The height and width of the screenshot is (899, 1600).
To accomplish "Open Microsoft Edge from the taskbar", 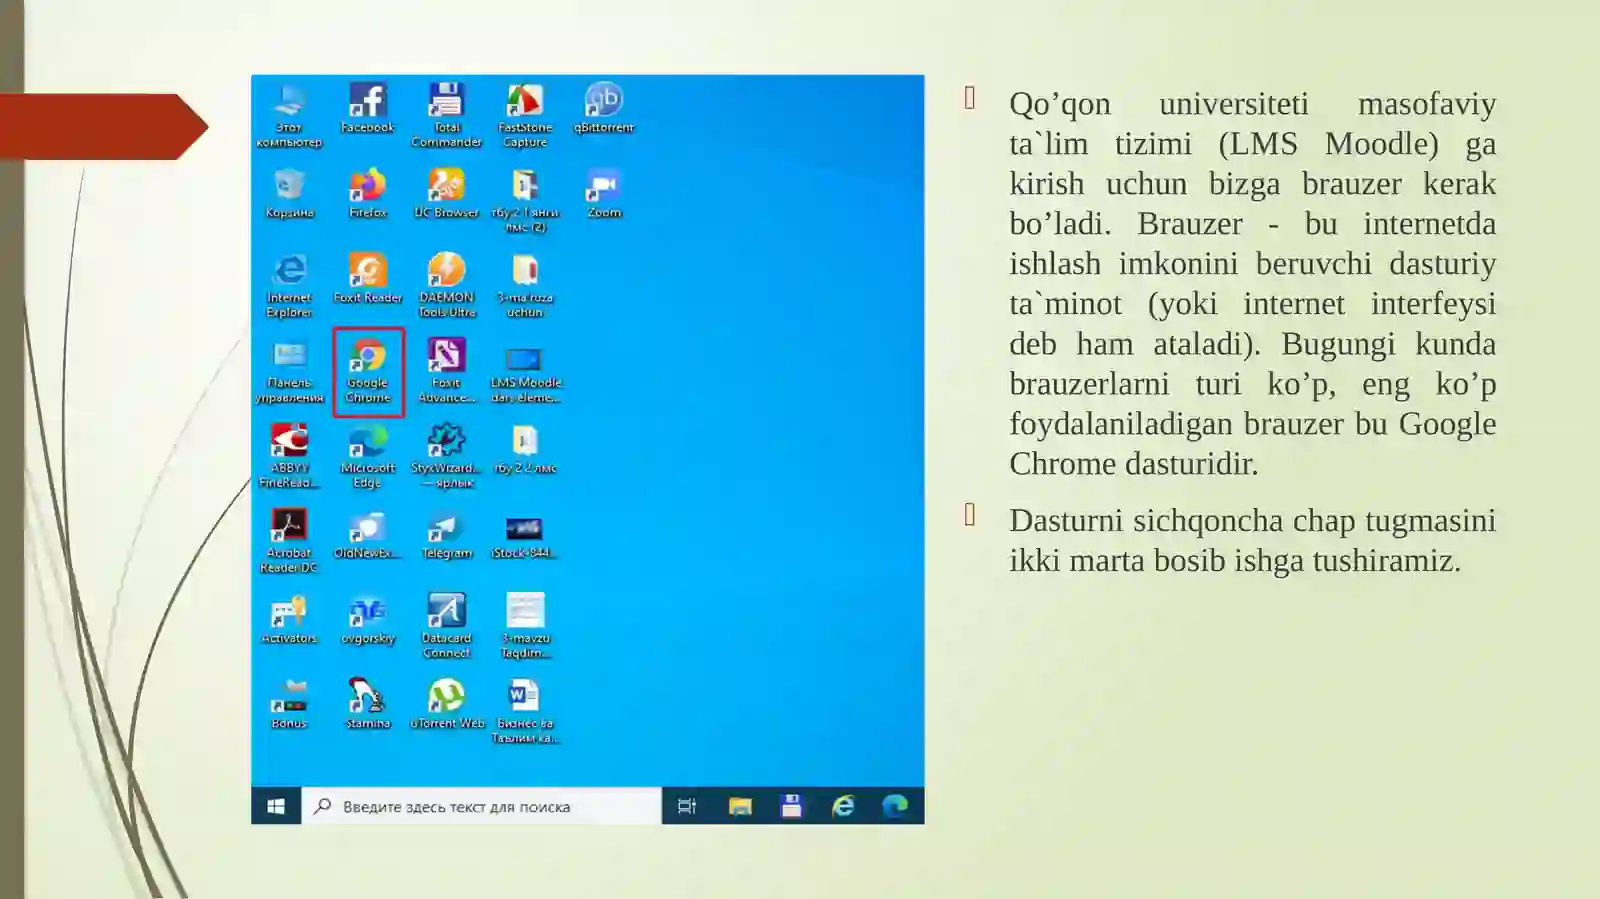I will click(x=895, y=806).
